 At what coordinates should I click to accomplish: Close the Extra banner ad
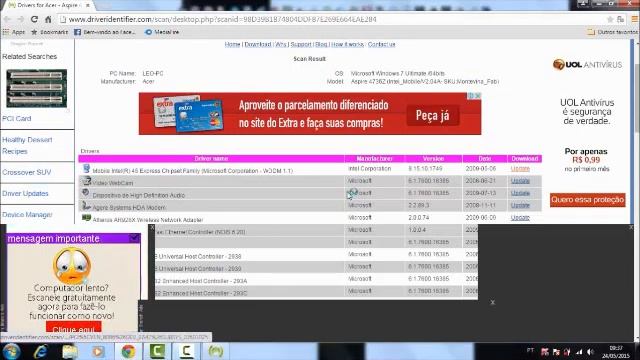point(478,96)
